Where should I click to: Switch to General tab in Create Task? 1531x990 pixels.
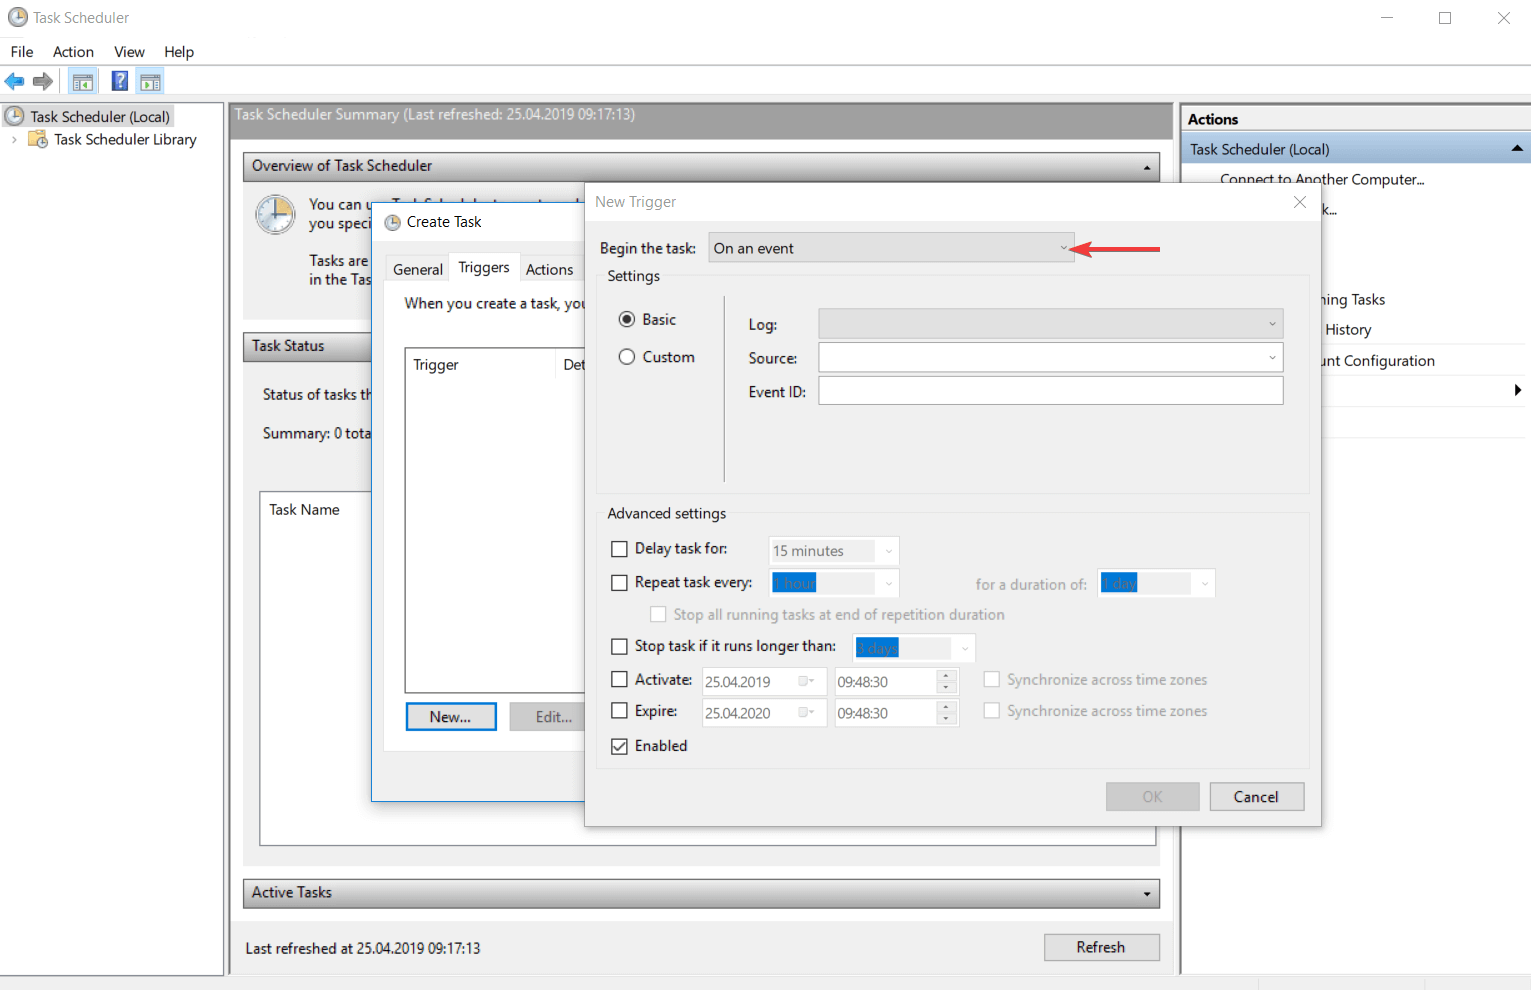(418, 270)
